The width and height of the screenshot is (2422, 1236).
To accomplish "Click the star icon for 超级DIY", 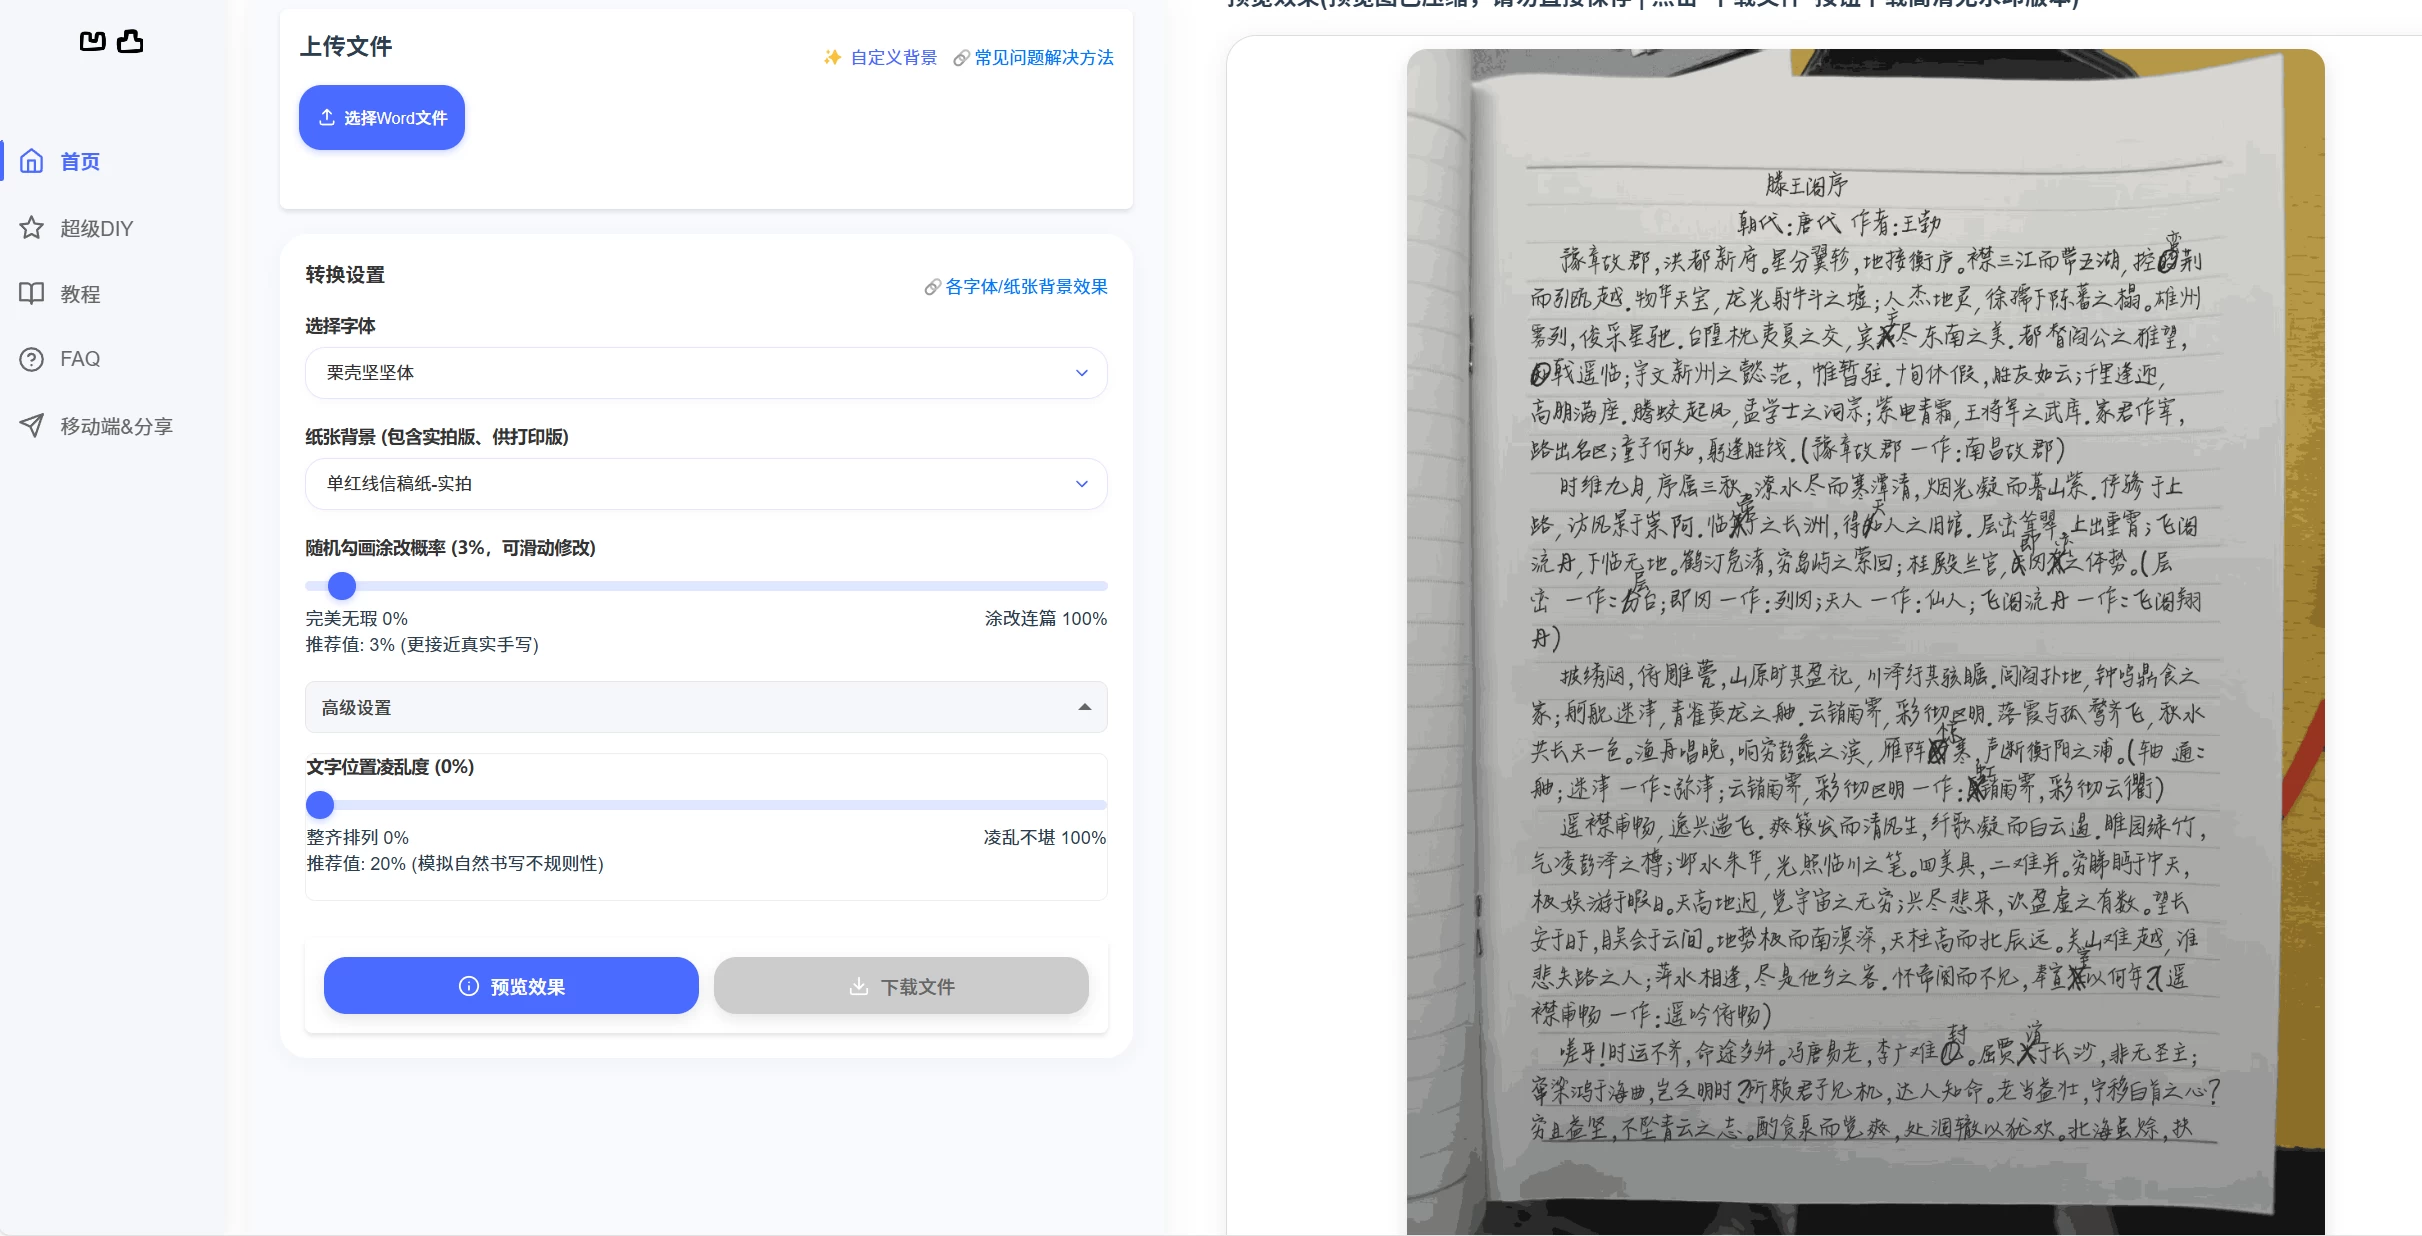I will click(x=31, y=227).
